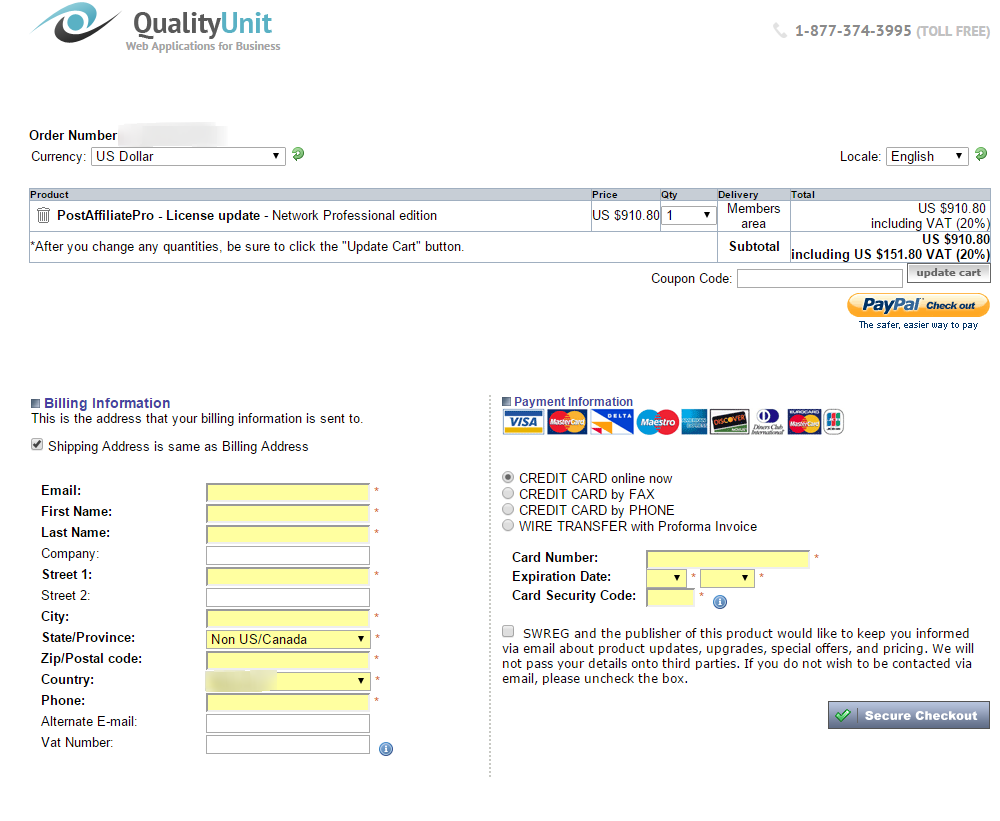Select CREDIT CARD by PHONE option

coord(508,509)
